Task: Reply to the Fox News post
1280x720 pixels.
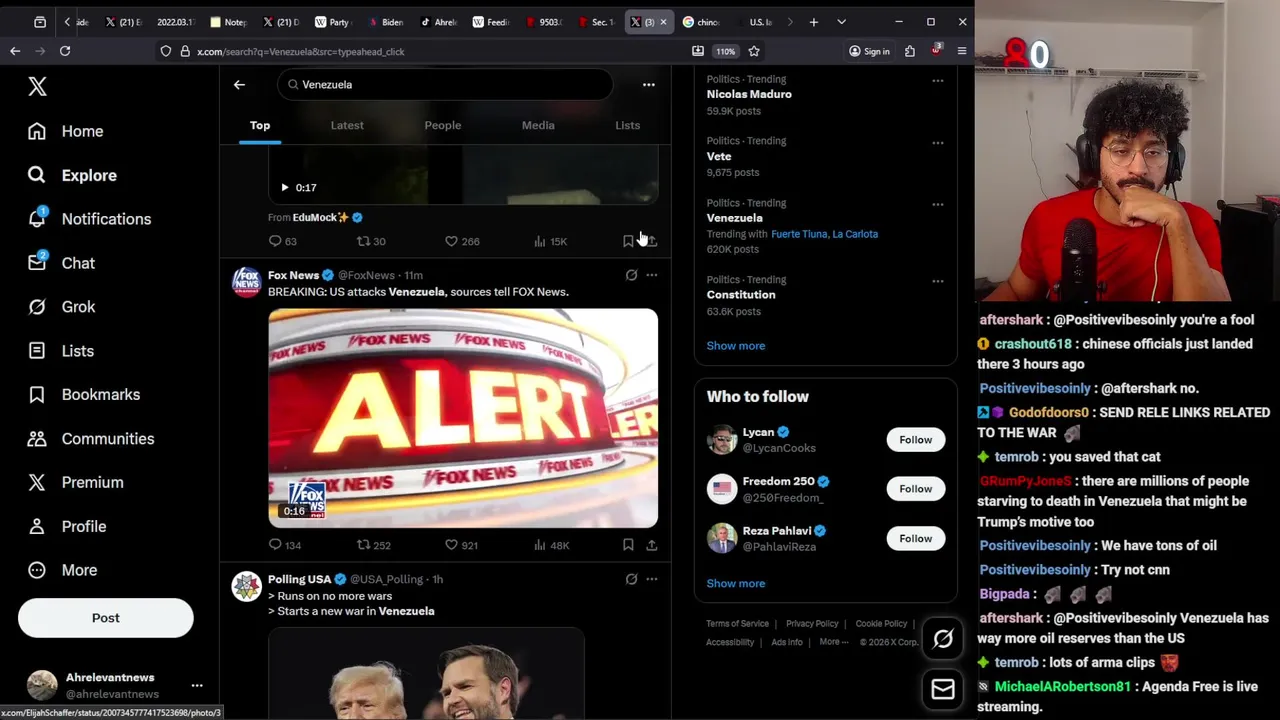Action: (284, 545)
